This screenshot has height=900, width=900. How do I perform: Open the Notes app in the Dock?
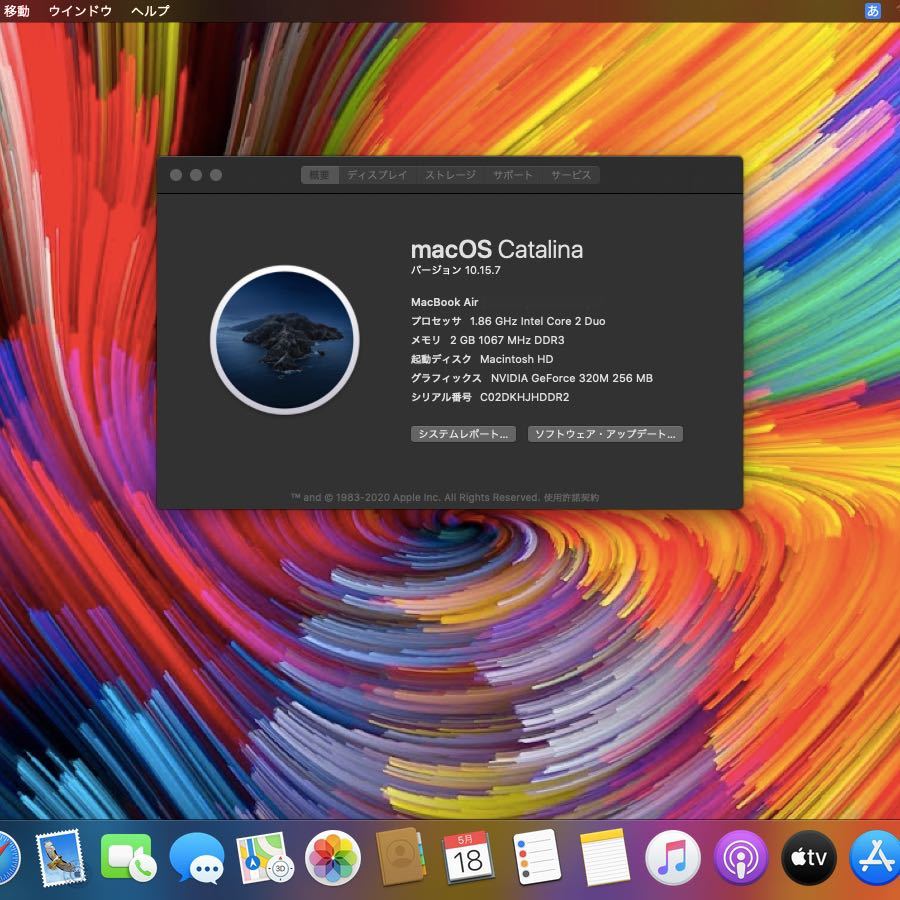pos(604,858)
